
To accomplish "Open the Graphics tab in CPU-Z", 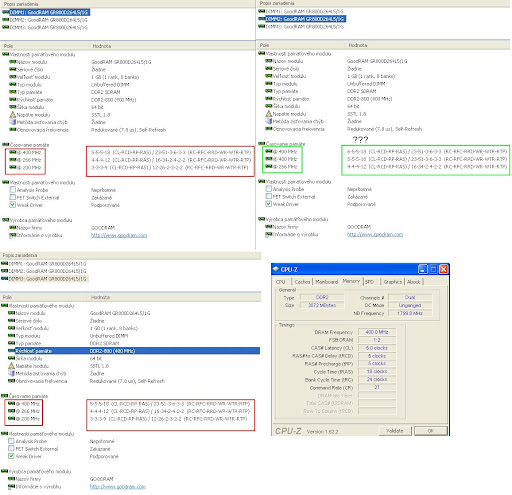I will pos(392,282).
